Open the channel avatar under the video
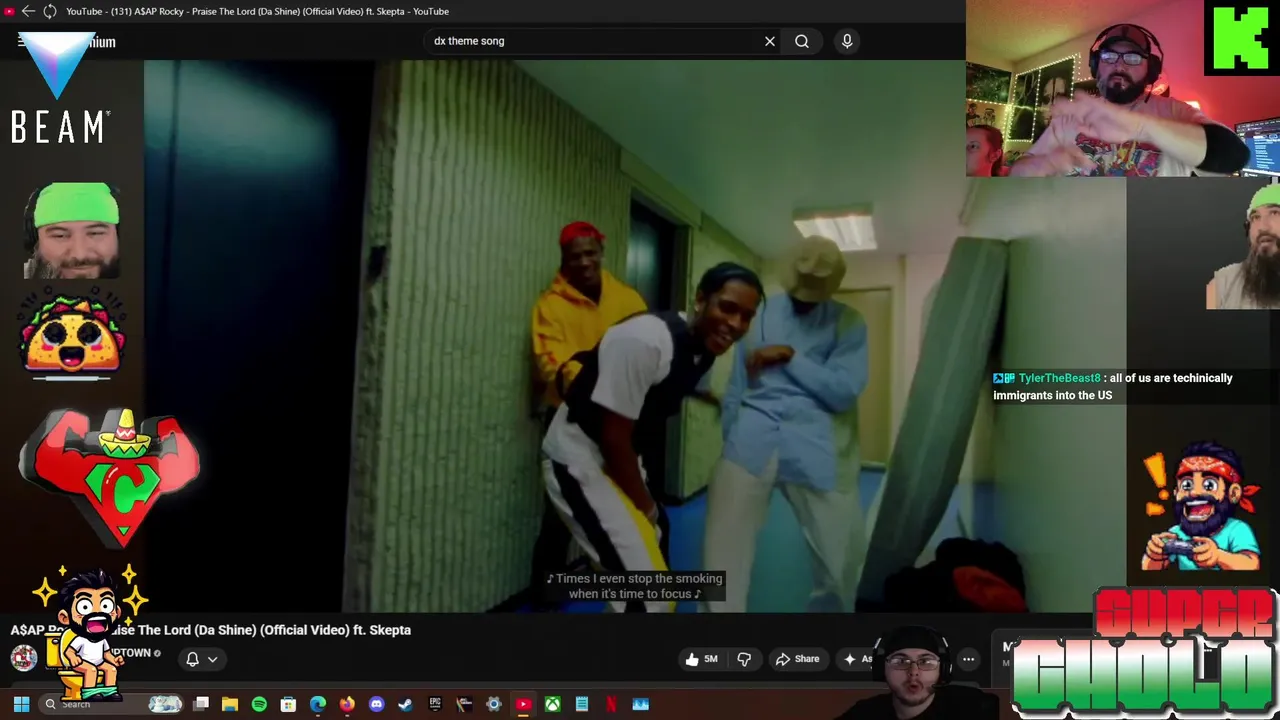The width and height of the screenshot is (1280, 720). [24, 657]
